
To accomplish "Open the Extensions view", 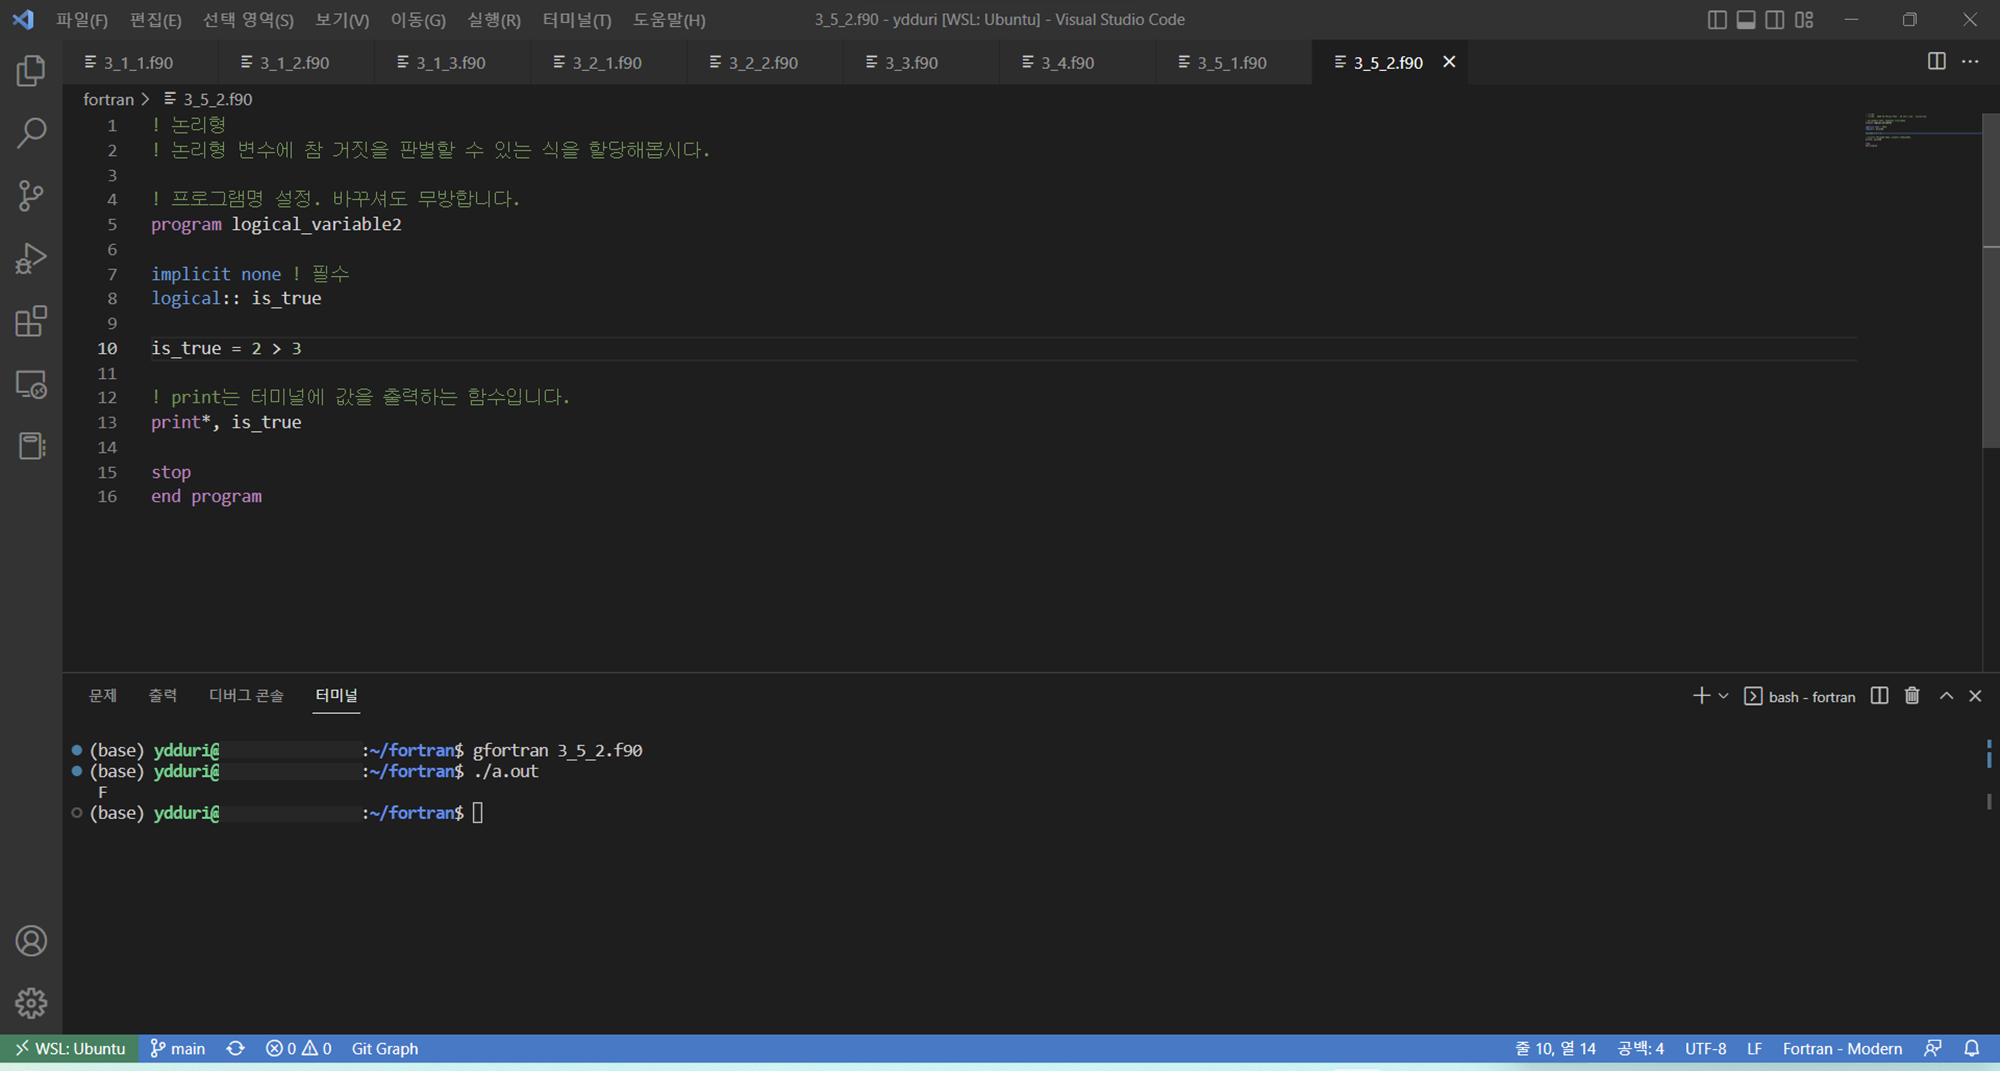I will pos(31,321).
